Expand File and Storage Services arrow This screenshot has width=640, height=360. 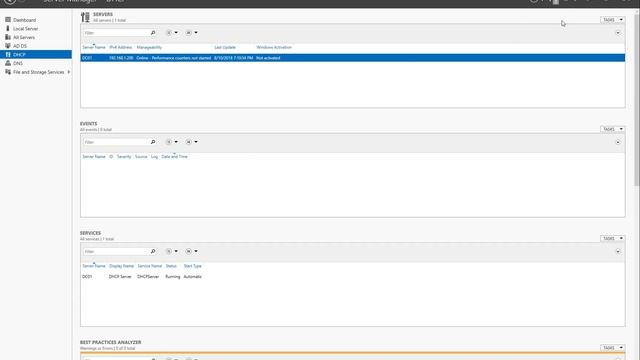click(x=69, y=72)
